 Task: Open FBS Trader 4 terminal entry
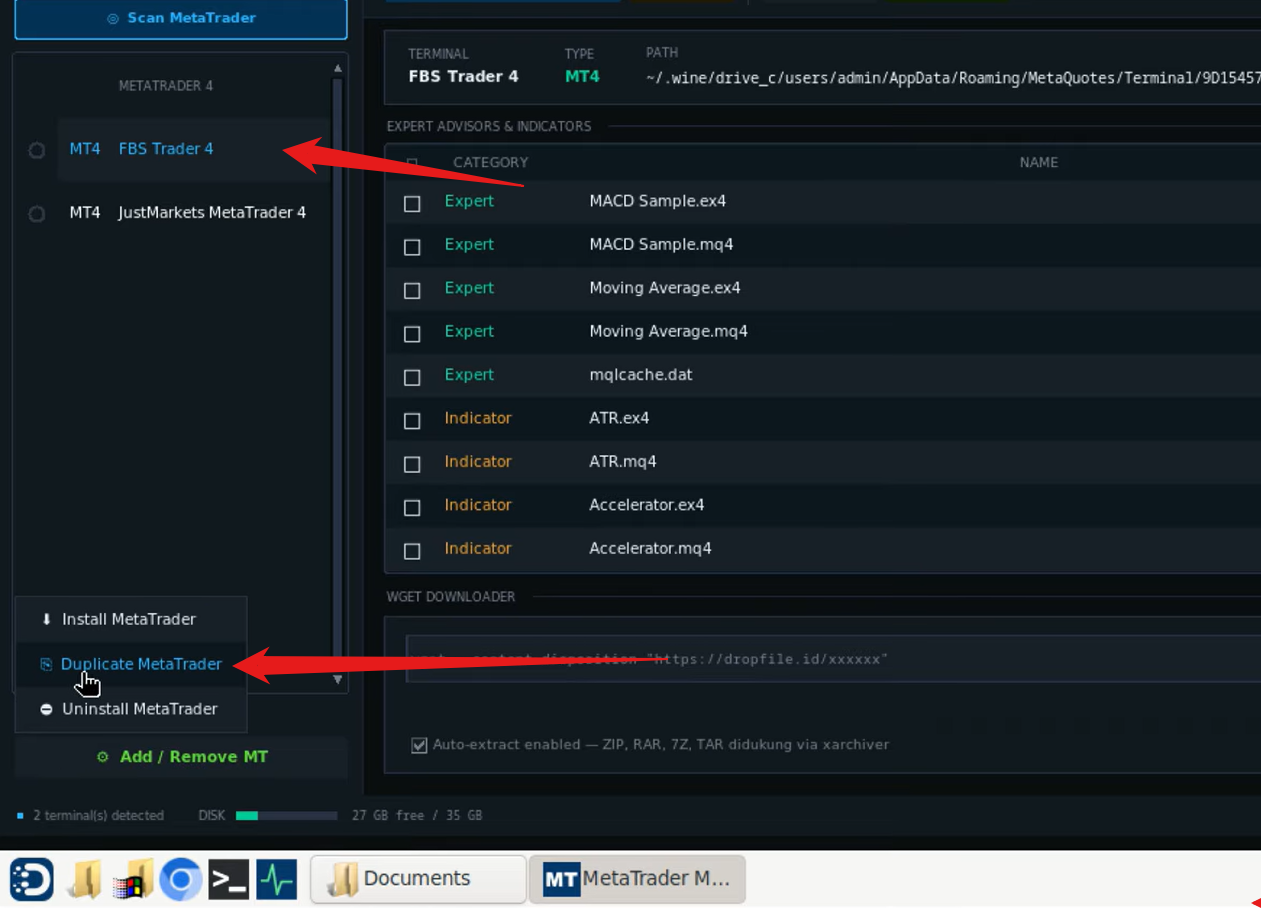(193, 149)
